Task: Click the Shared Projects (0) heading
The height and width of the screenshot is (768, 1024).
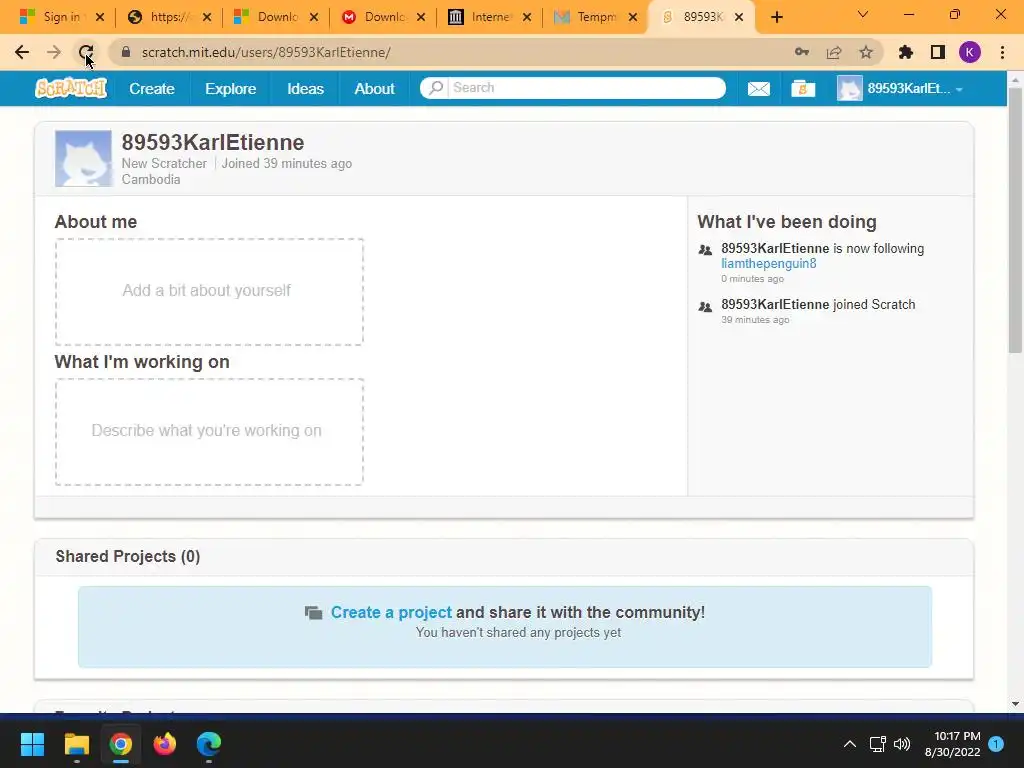Action: (128, 556)
